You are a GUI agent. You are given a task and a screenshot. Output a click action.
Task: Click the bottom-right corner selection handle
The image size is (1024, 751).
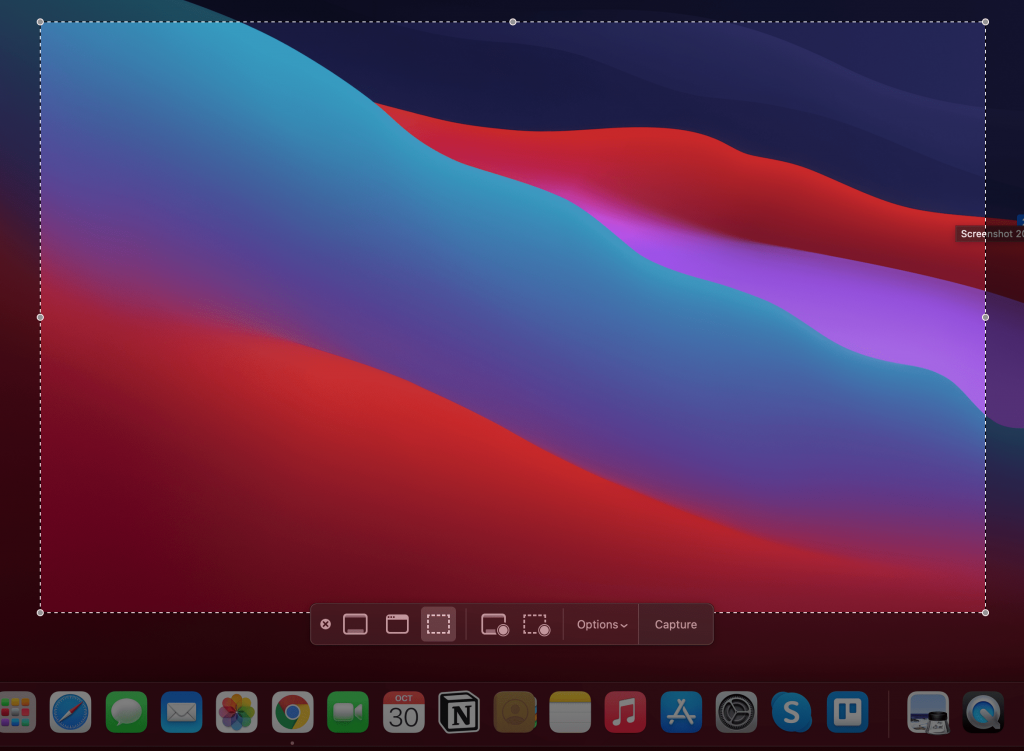pos(985,613)
